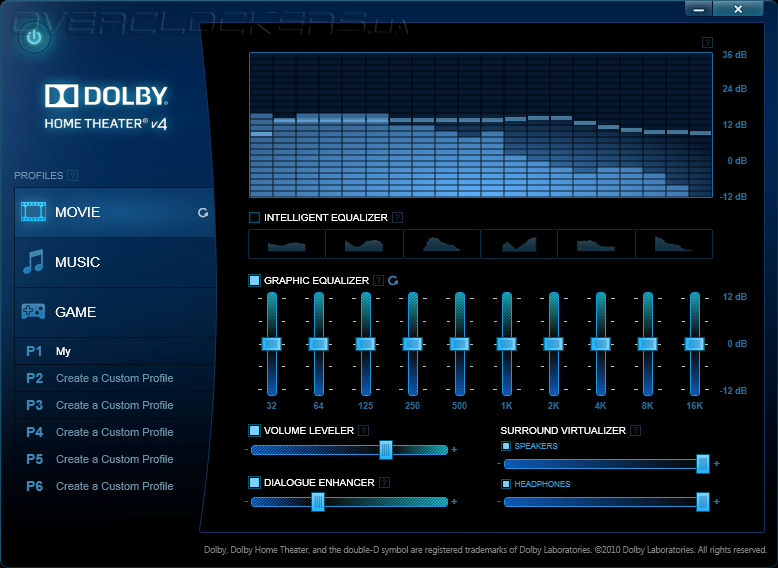Open help icon above spectrum visualizer
Image resolution: width=778 pixels, height=568 pixels.
[707, 43]
